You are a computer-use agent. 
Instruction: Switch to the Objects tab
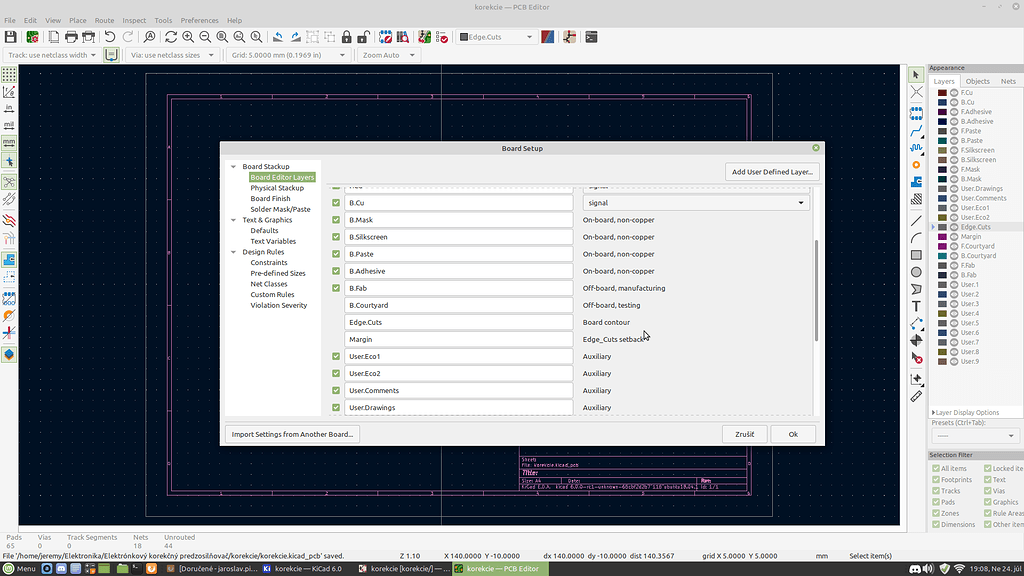pyautogui.click(x=977, y=81)
